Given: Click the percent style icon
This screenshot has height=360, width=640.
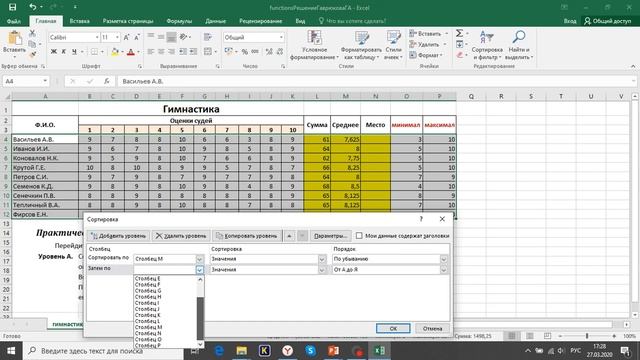Looking at the screenshot, I should tap(244, 51).
